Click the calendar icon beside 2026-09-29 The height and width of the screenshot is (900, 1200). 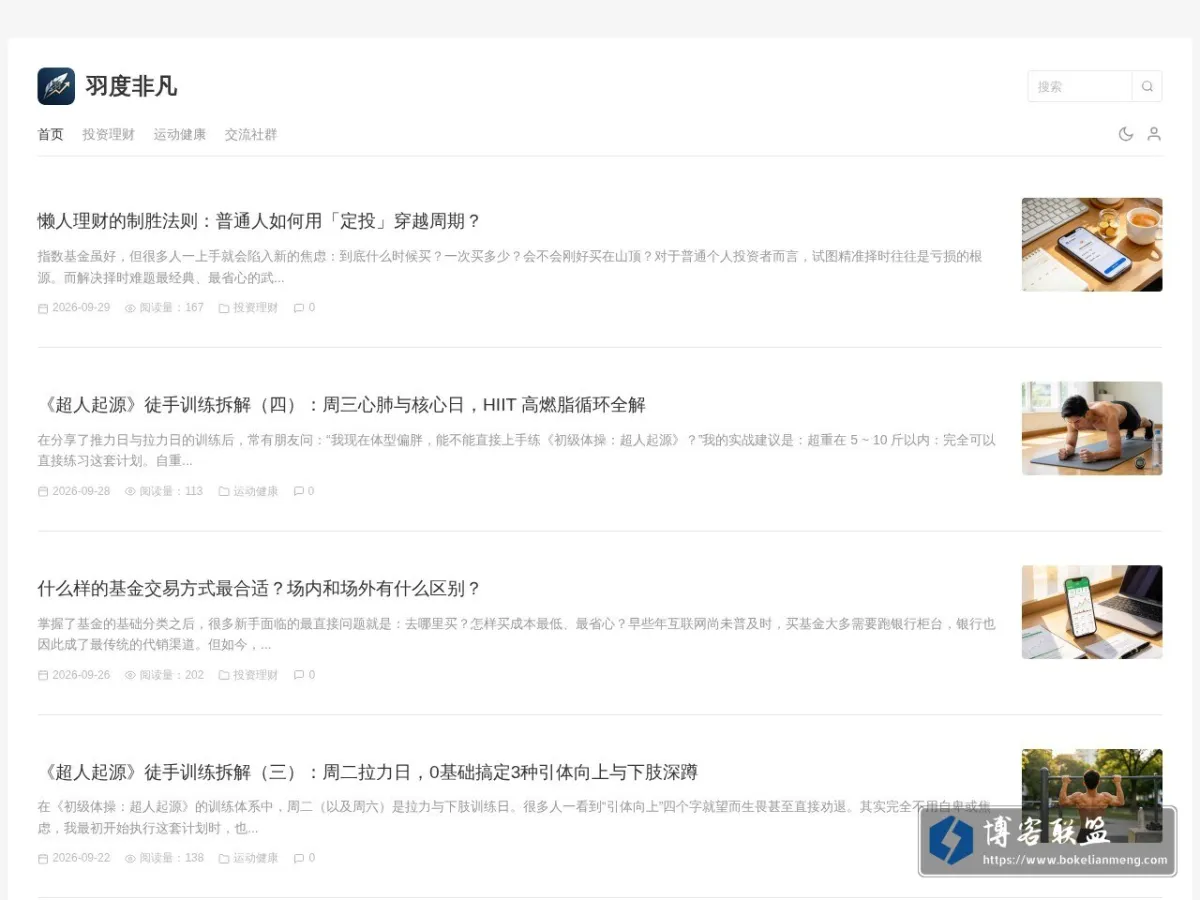point(43,308)
